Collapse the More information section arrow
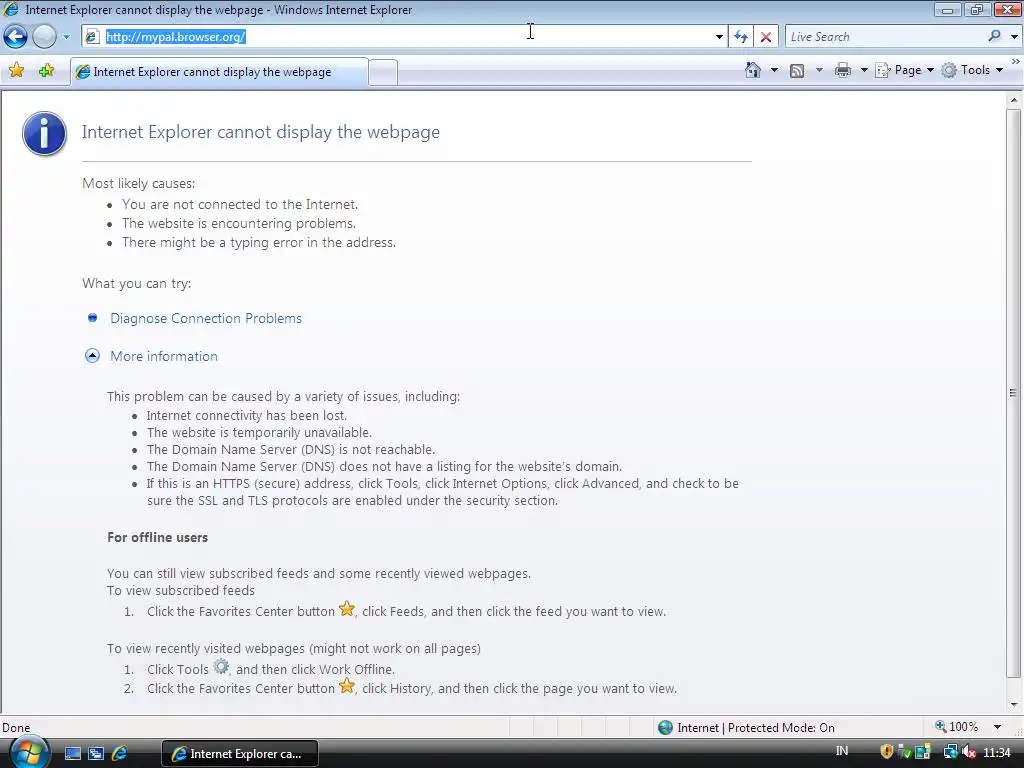This screenshot has width=1024, height=768. pyautogui.click(x=92, y=356)
